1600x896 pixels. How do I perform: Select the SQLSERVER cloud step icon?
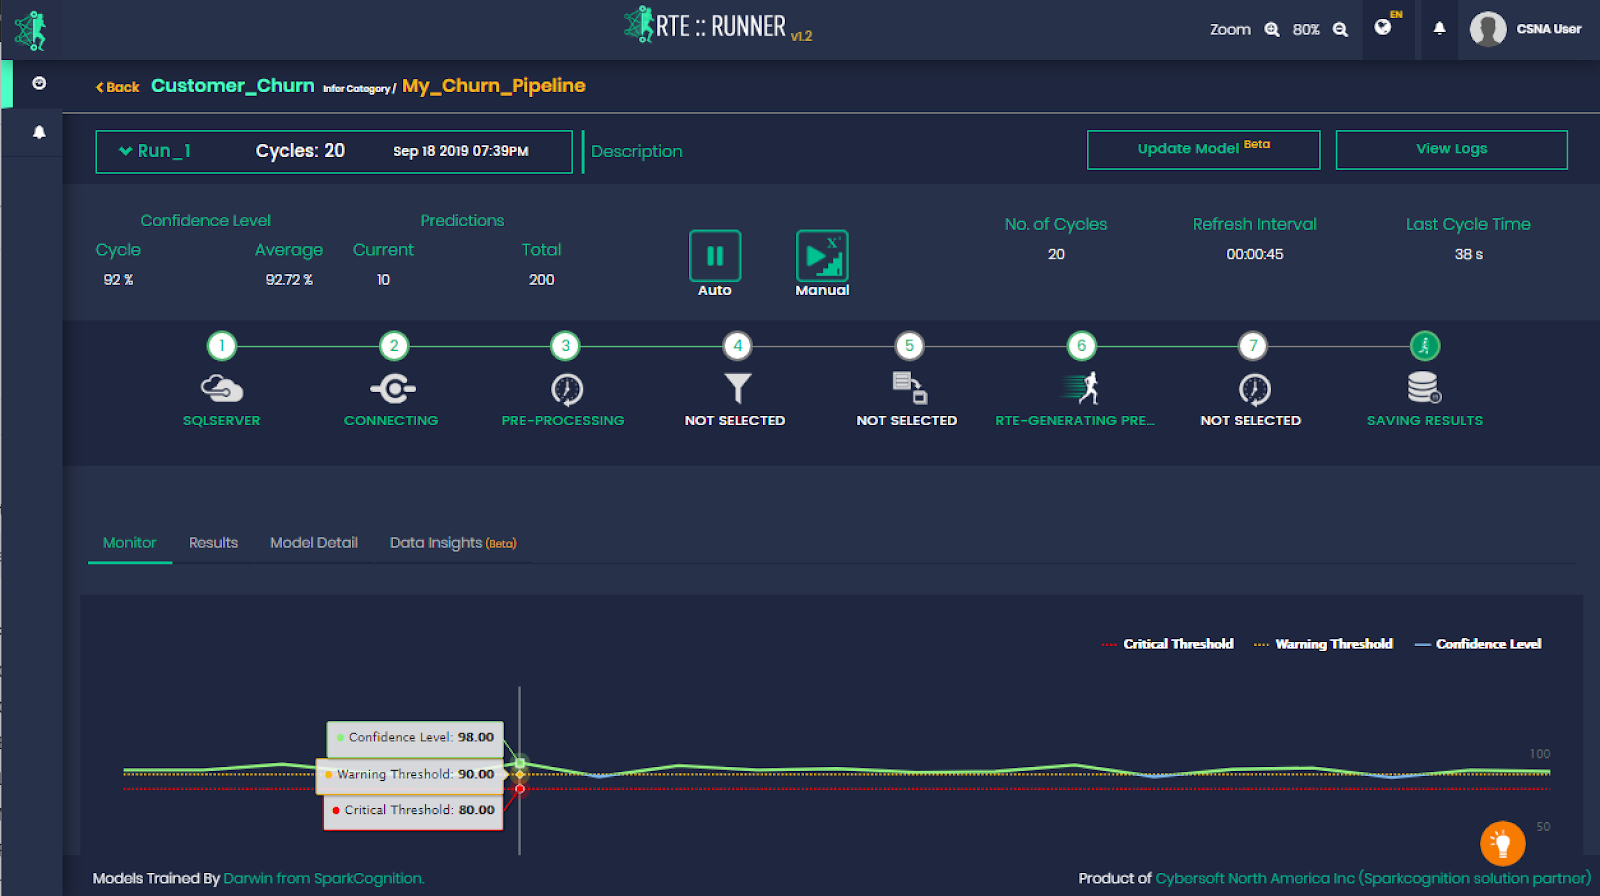click(221, 388)
